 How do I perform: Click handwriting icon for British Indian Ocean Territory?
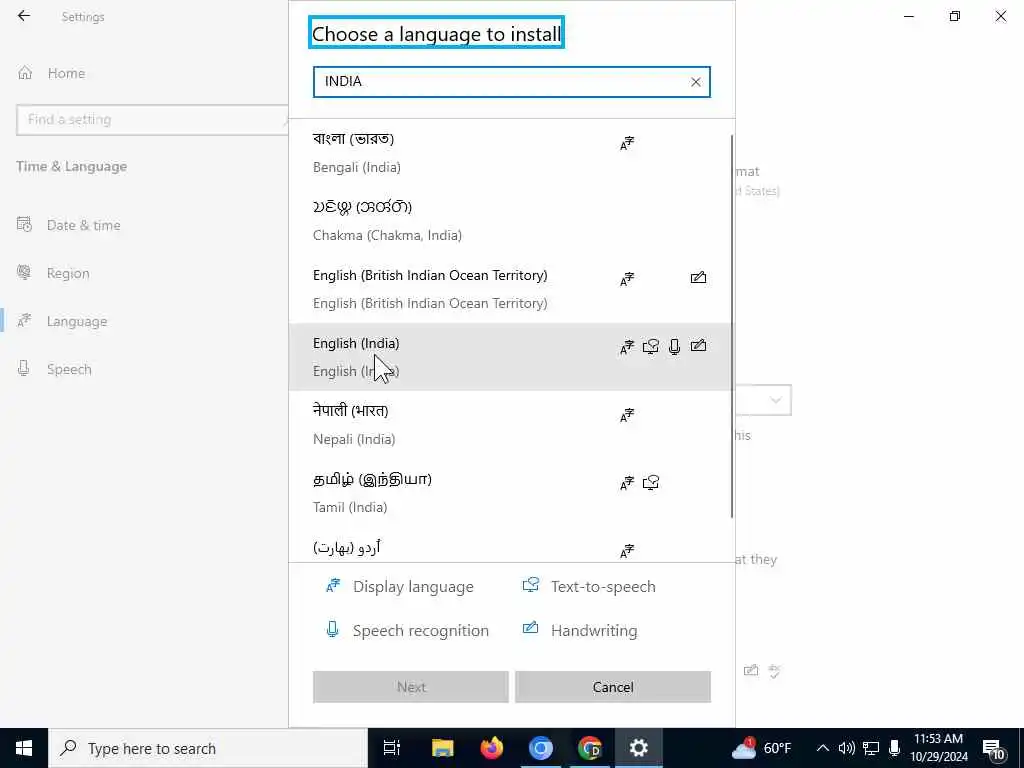pyautogui.click(x=698, y=278)
